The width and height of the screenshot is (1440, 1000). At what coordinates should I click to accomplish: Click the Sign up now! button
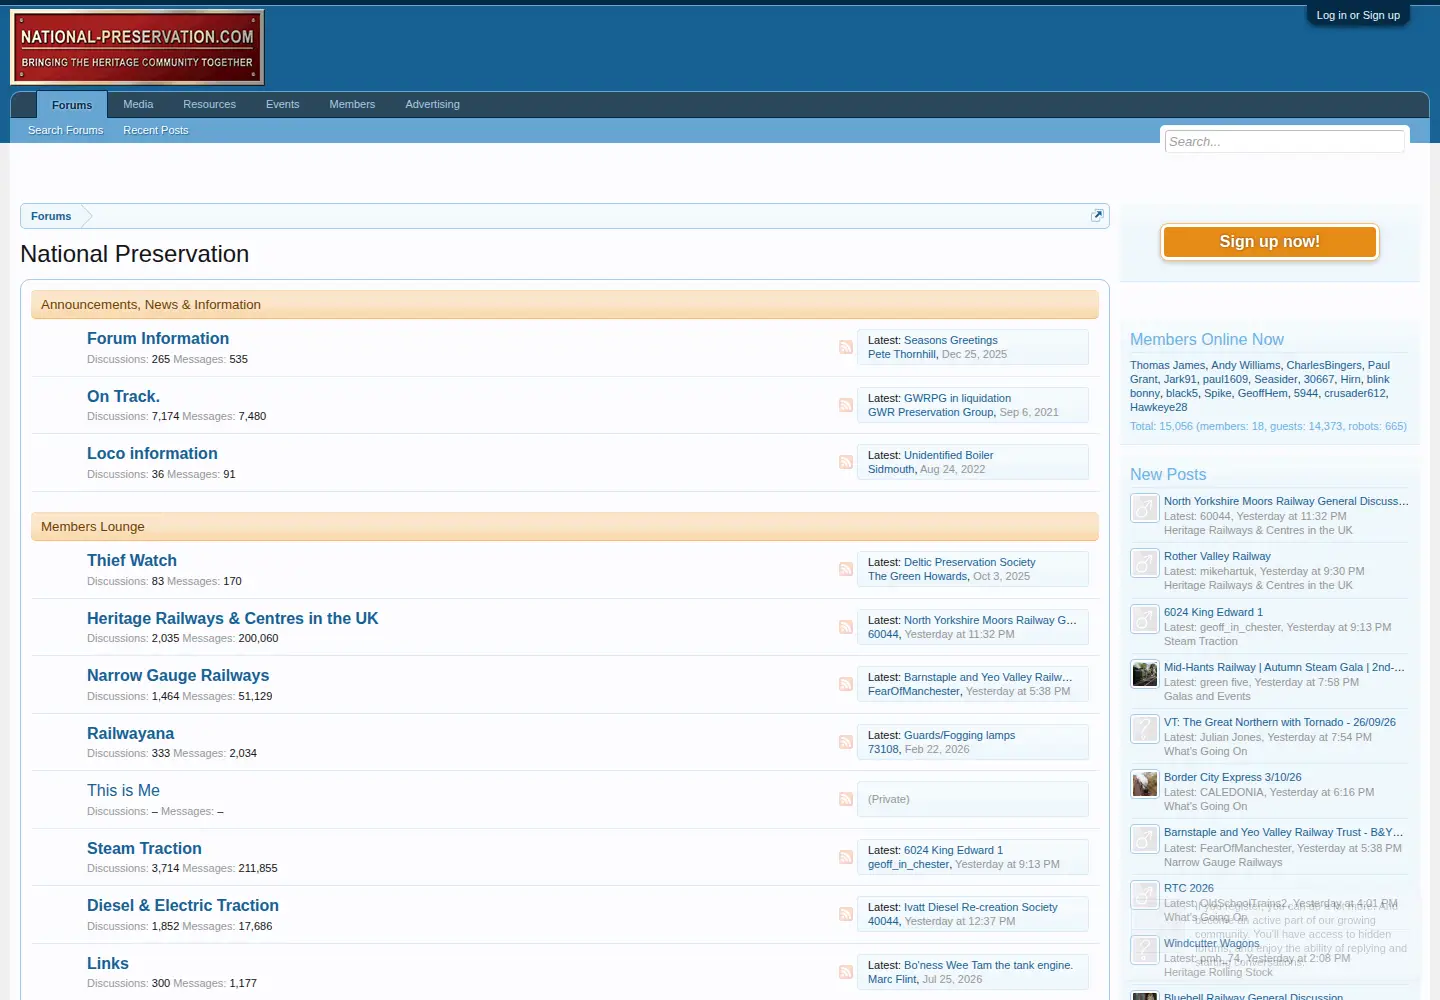click(1270, 242)
